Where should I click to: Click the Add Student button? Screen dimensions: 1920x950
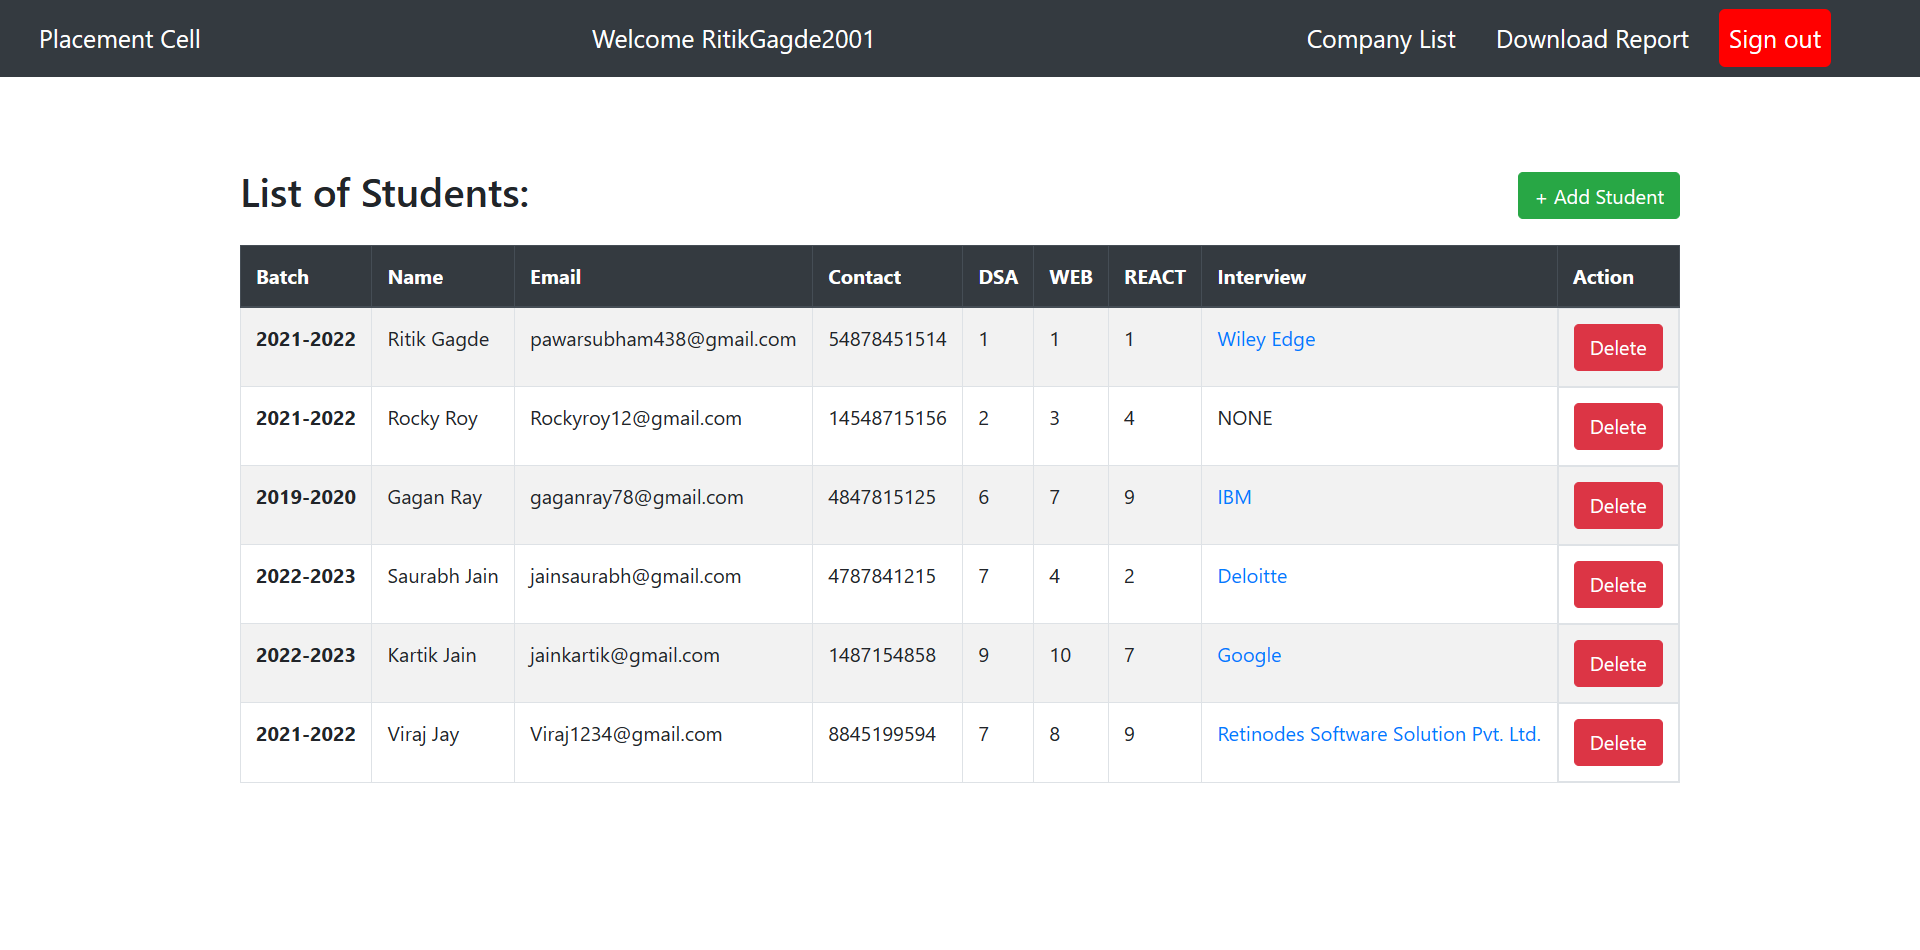pos(1597,196)
